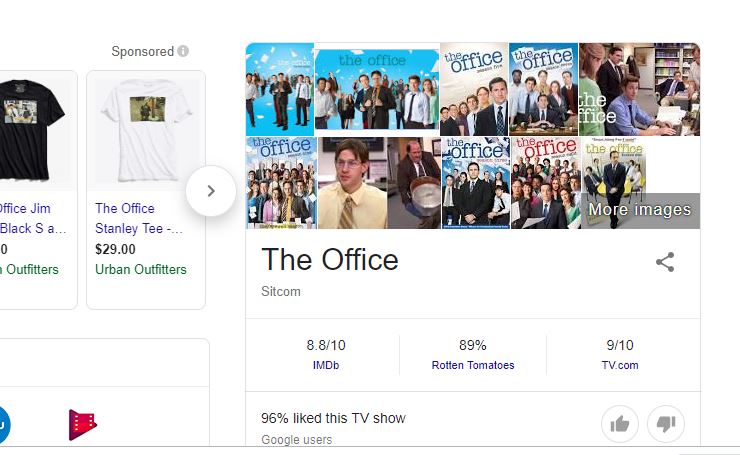740x455 pixels.
Task: Open the TV.com rating link
Action: 620,365
